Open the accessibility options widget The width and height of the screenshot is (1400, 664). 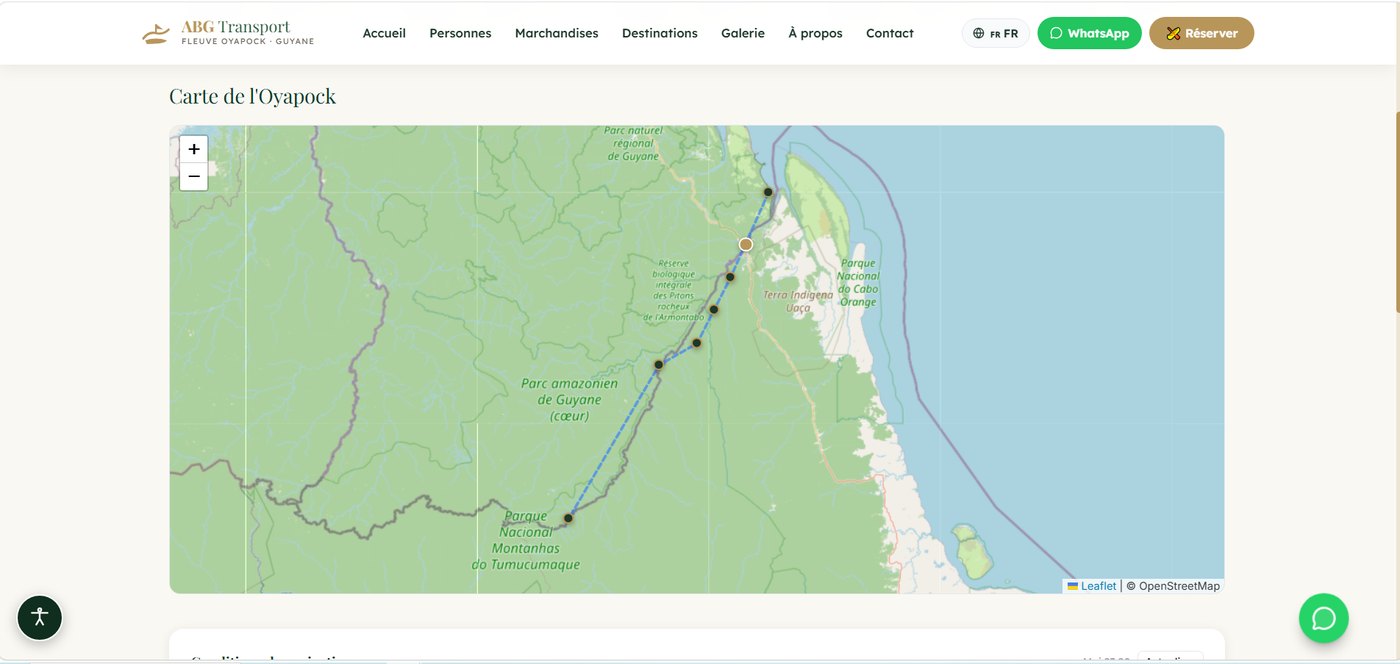tap(40, 618)
